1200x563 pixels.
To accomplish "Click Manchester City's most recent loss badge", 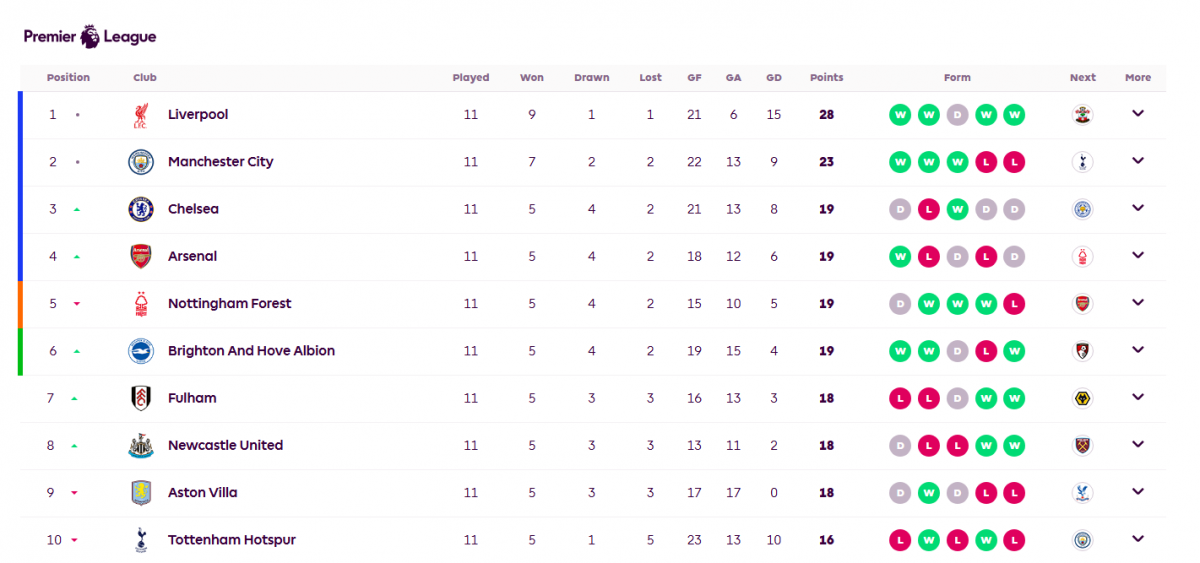I will tap(1014, 162).
